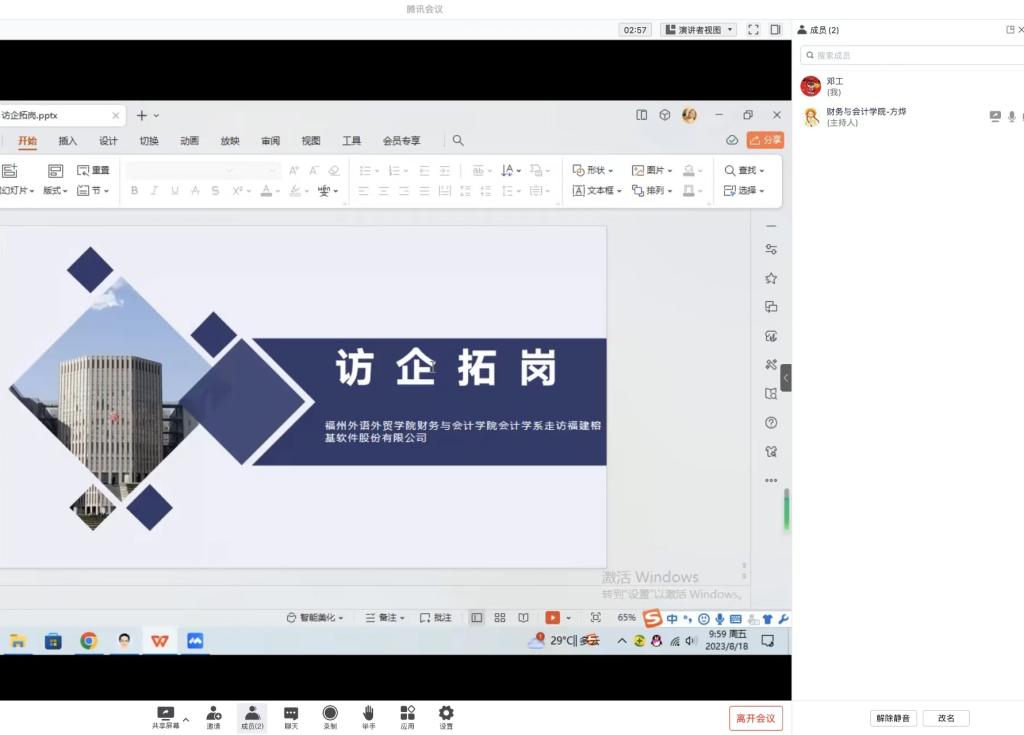Click the font color swatch in ribbon
The height and width of the screenshot is (735, 1024).
pyautogui.click(x=267, y=191)
